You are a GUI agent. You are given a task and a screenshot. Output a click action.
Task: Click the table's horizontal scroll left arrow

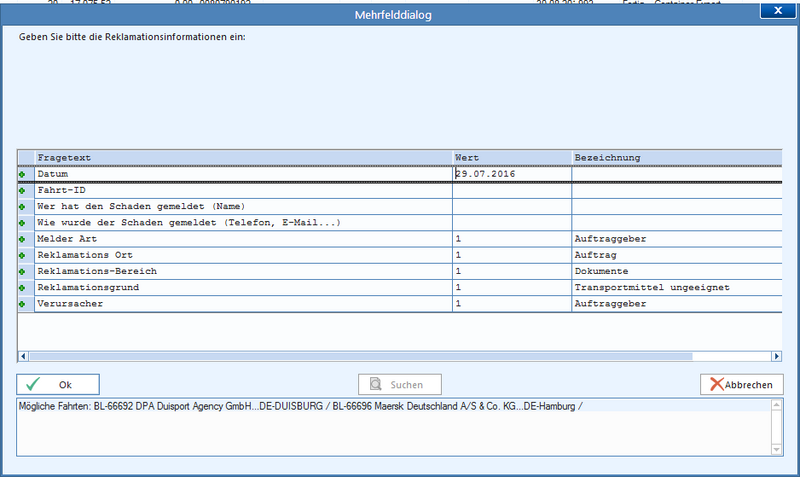(x=23, y=356)
